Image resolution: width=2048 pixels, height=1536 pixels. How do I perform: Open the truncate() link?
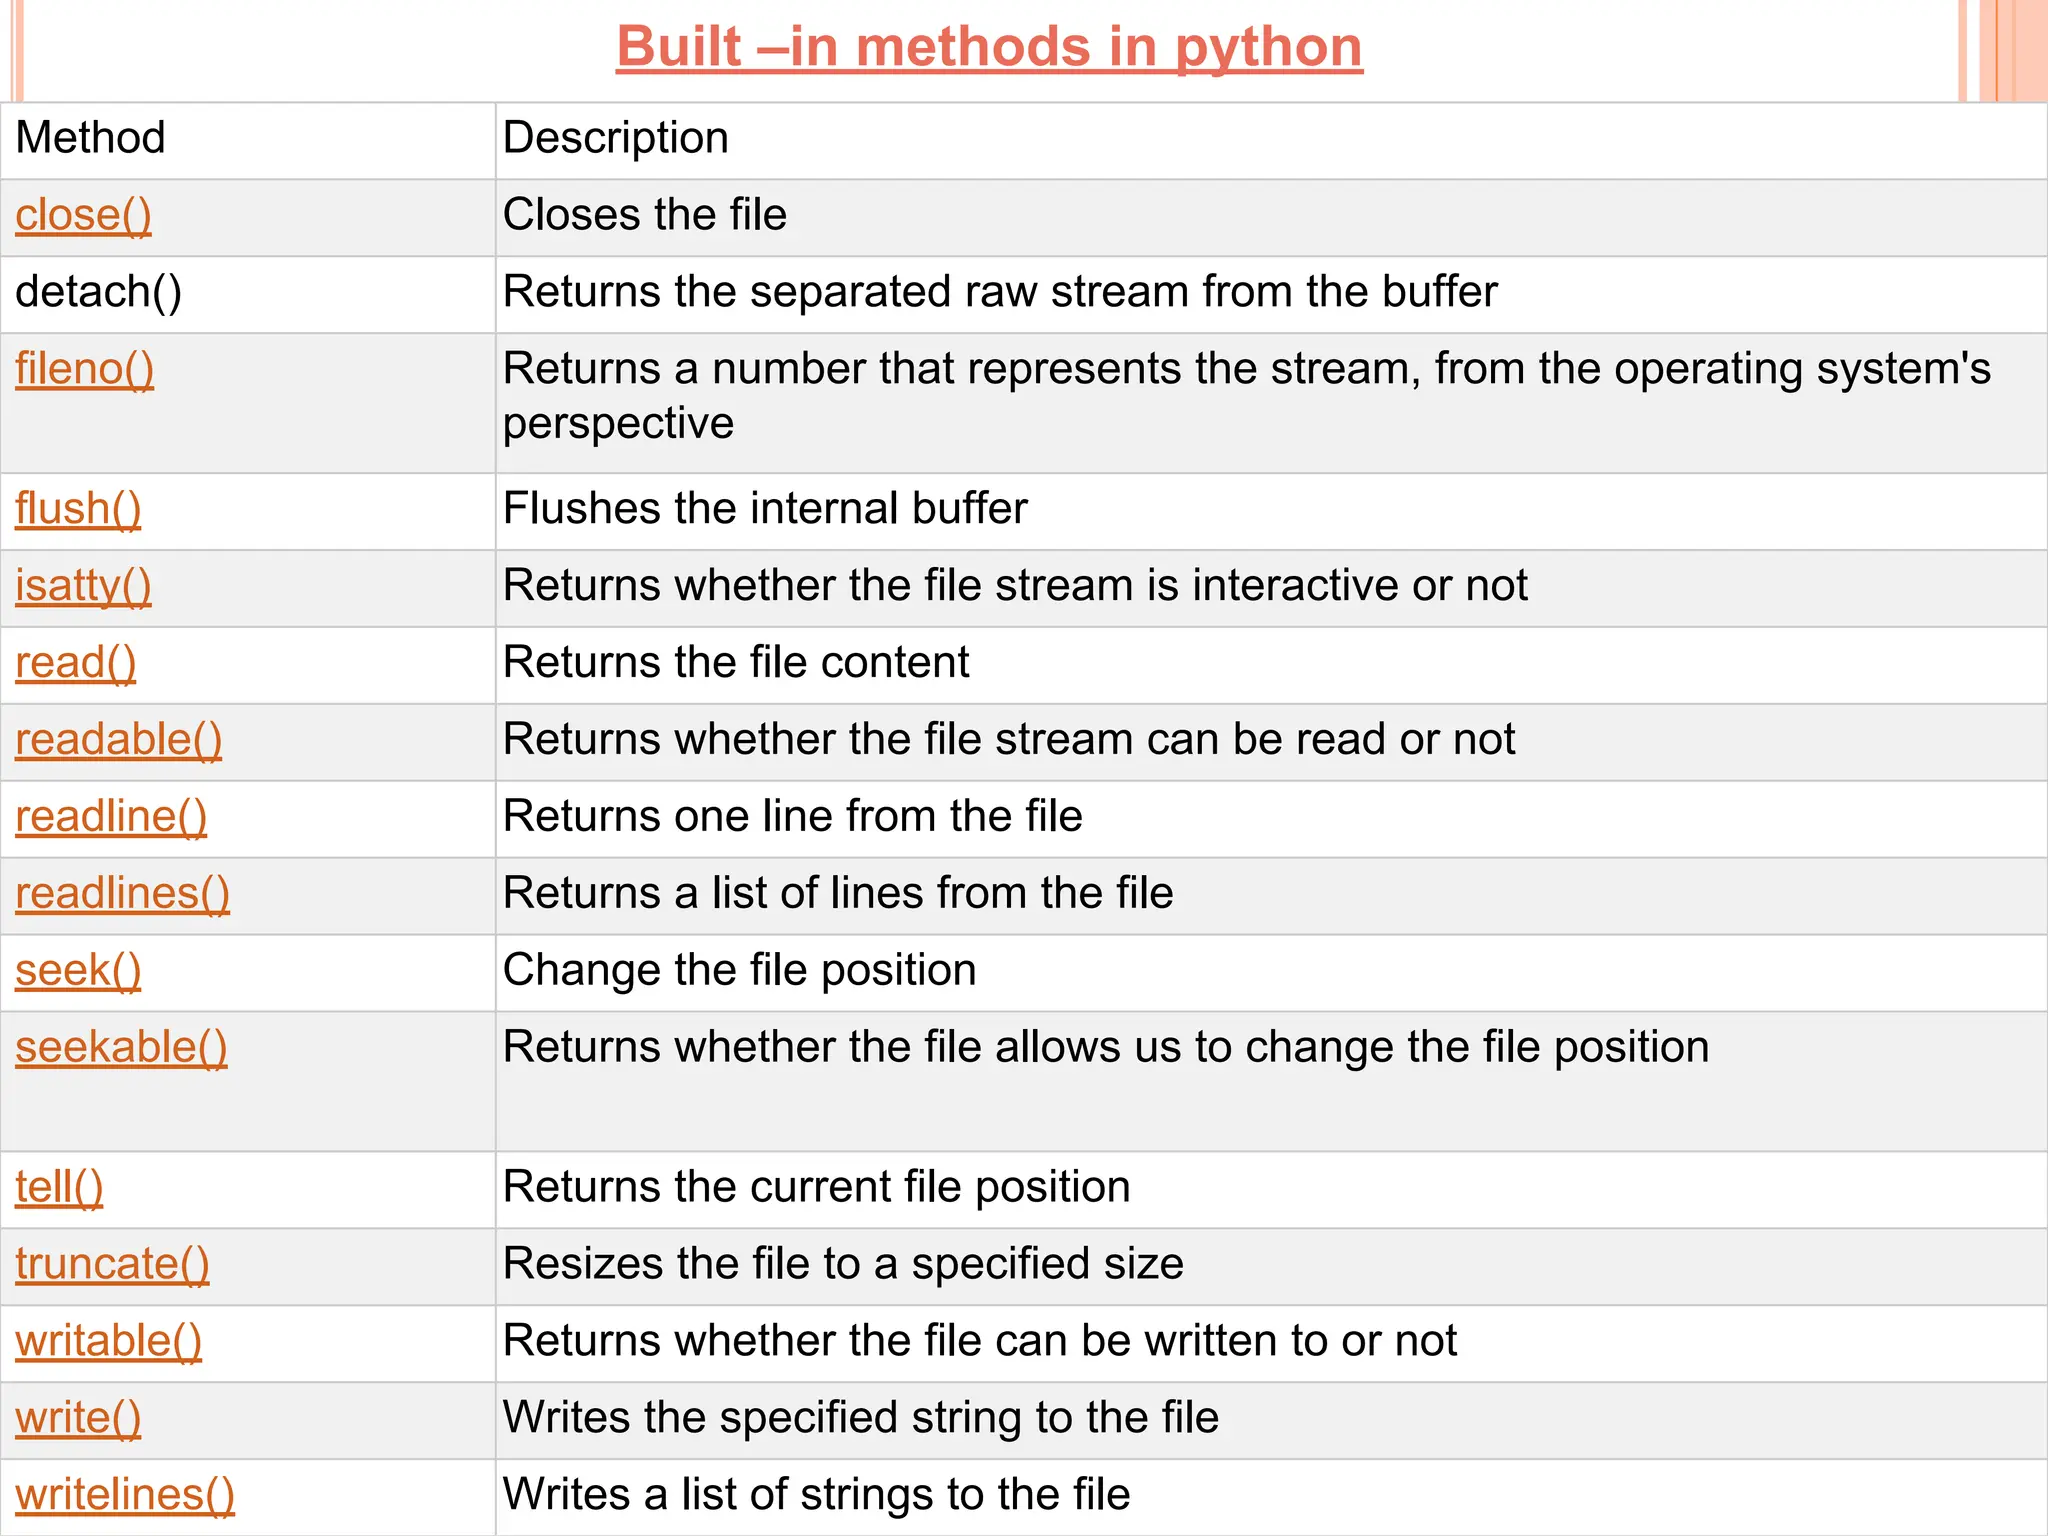pos(112,1266)
